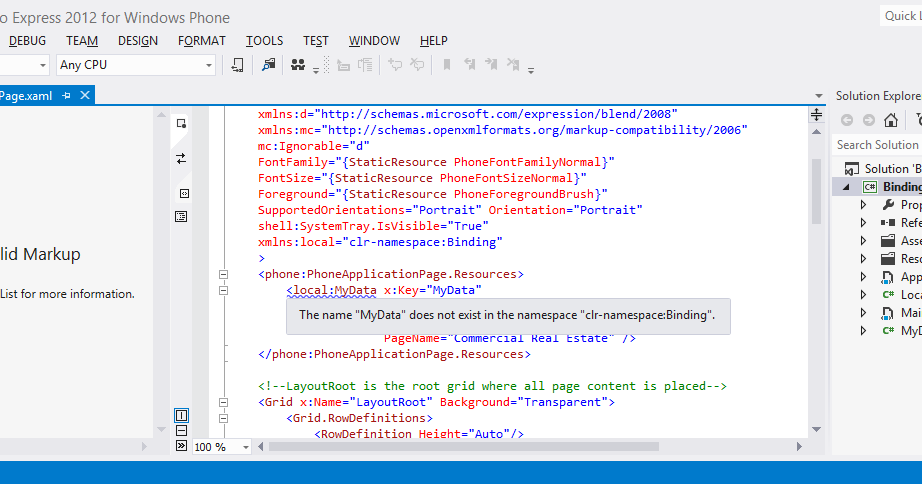Click the Quick Launch search box

pos(901,16)
